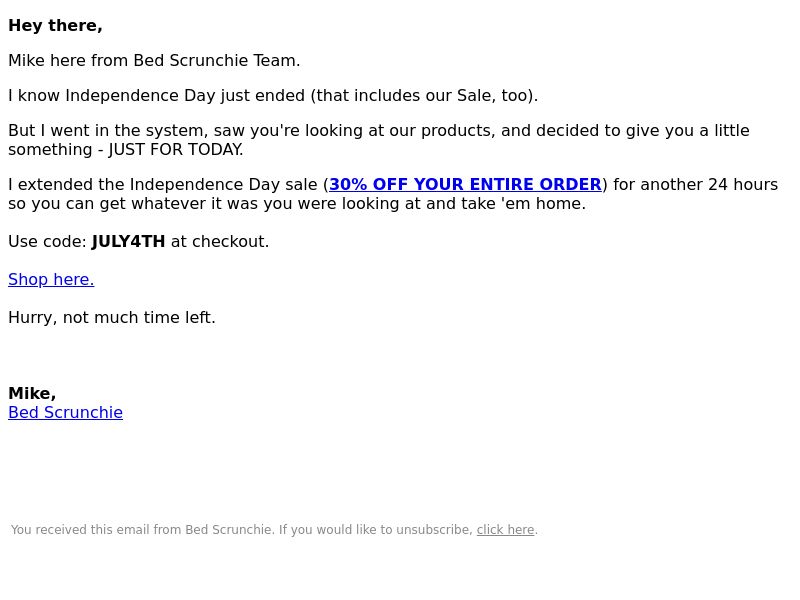Click the Mike here from Bed Scrunchie Team line
Screen dimensions: 800x600
(154, 60)
